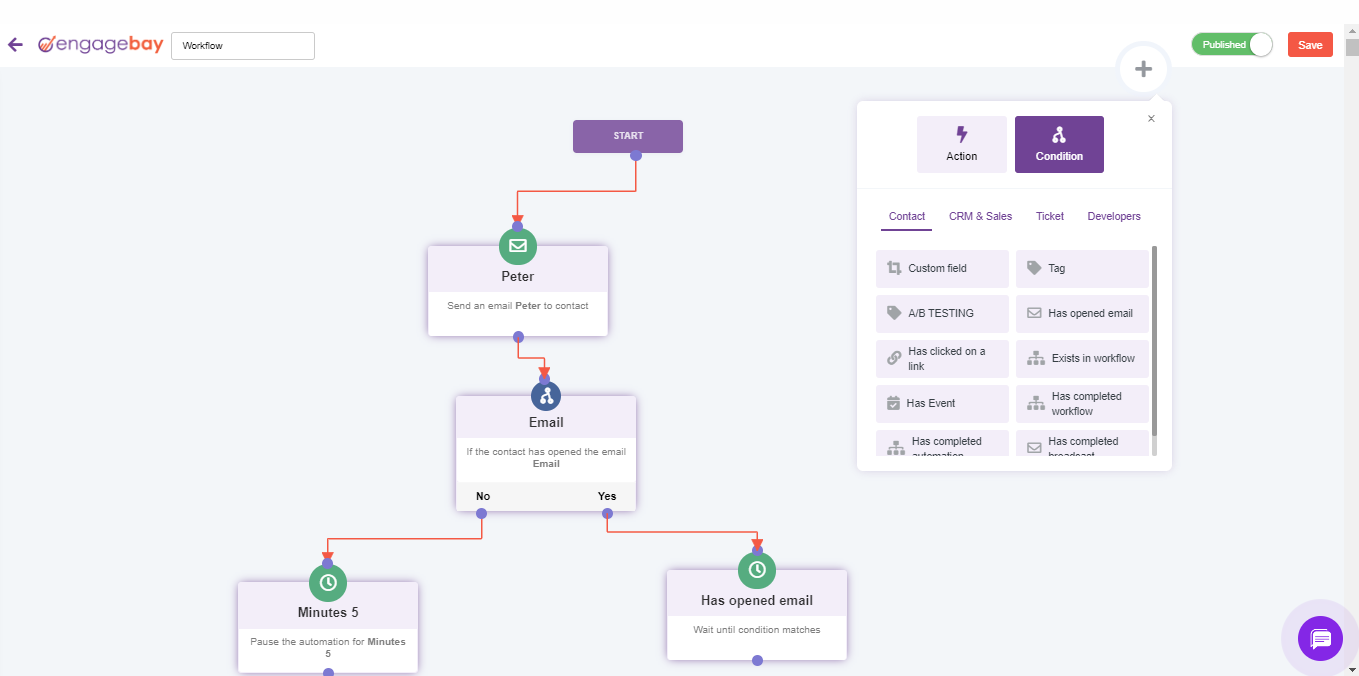The height and width of the screenshot is (676, 1359).
Task: Click the back arrow icon
Action: pyautogui.click(x=15, y=45)
